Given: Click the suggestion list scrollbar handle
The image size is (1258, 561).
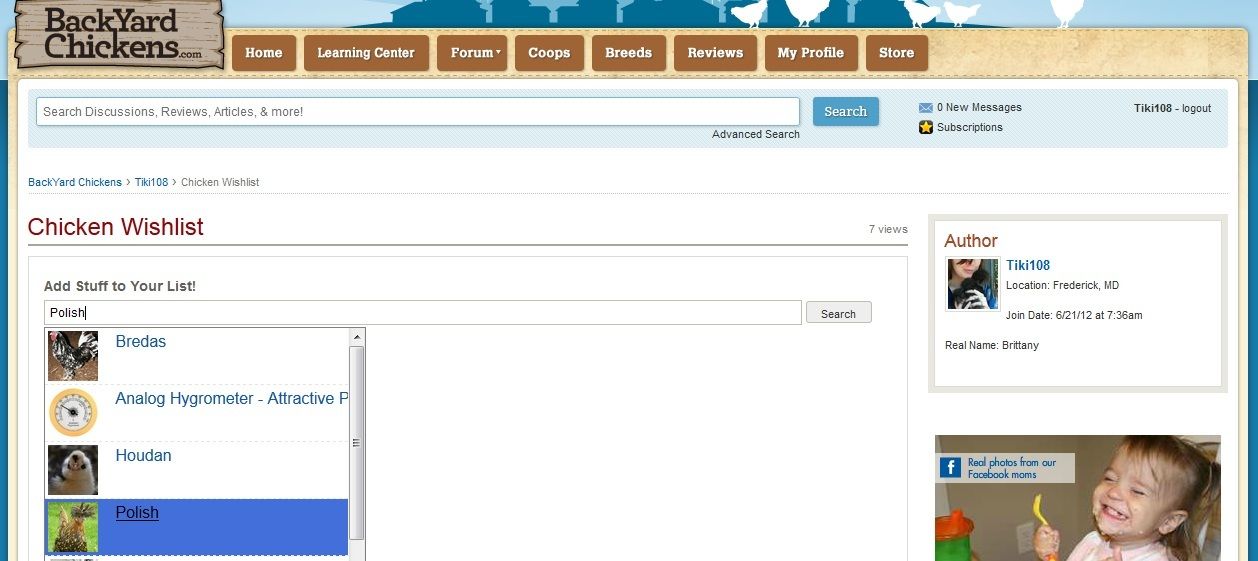Looking at the screenshot, I should pos(356,442).
